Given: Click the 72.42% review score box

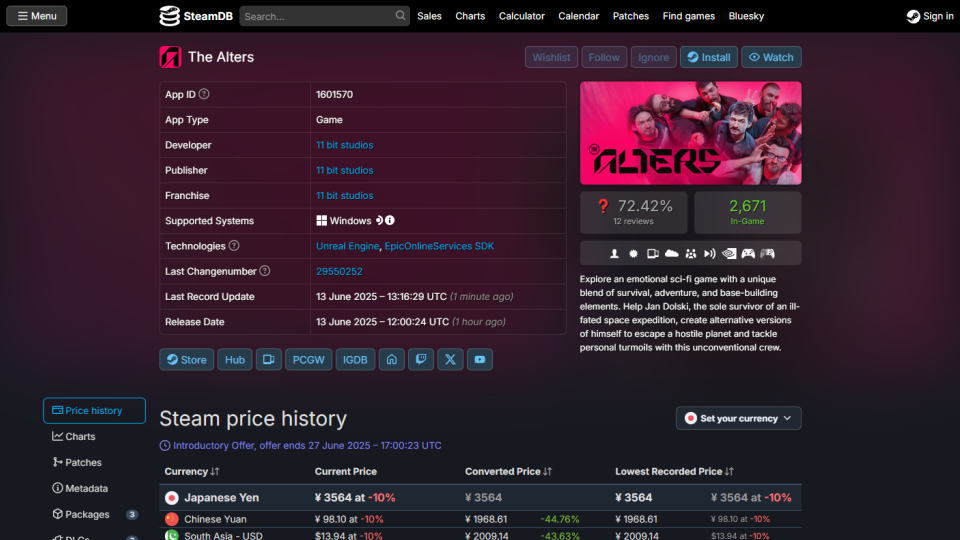Looking at the screenshot, I should click(634, 212).
